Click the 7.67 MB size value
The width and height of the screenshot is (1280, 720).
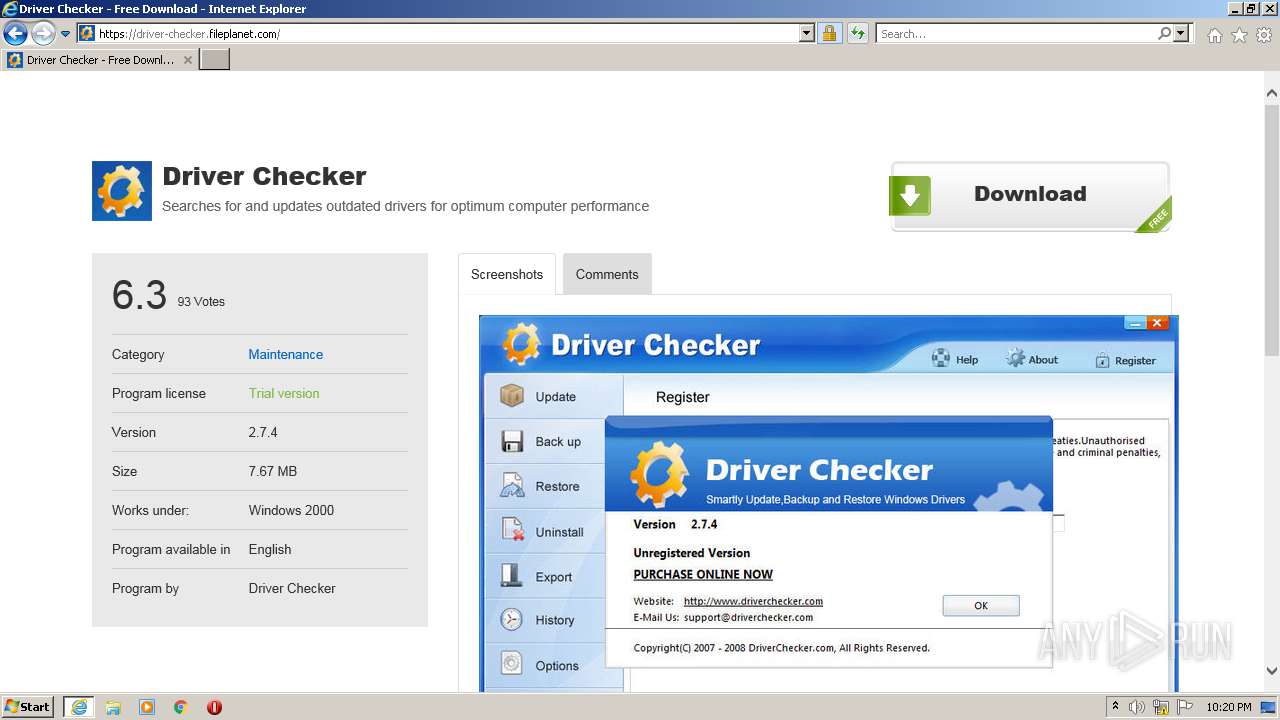[x=273, y=471]
